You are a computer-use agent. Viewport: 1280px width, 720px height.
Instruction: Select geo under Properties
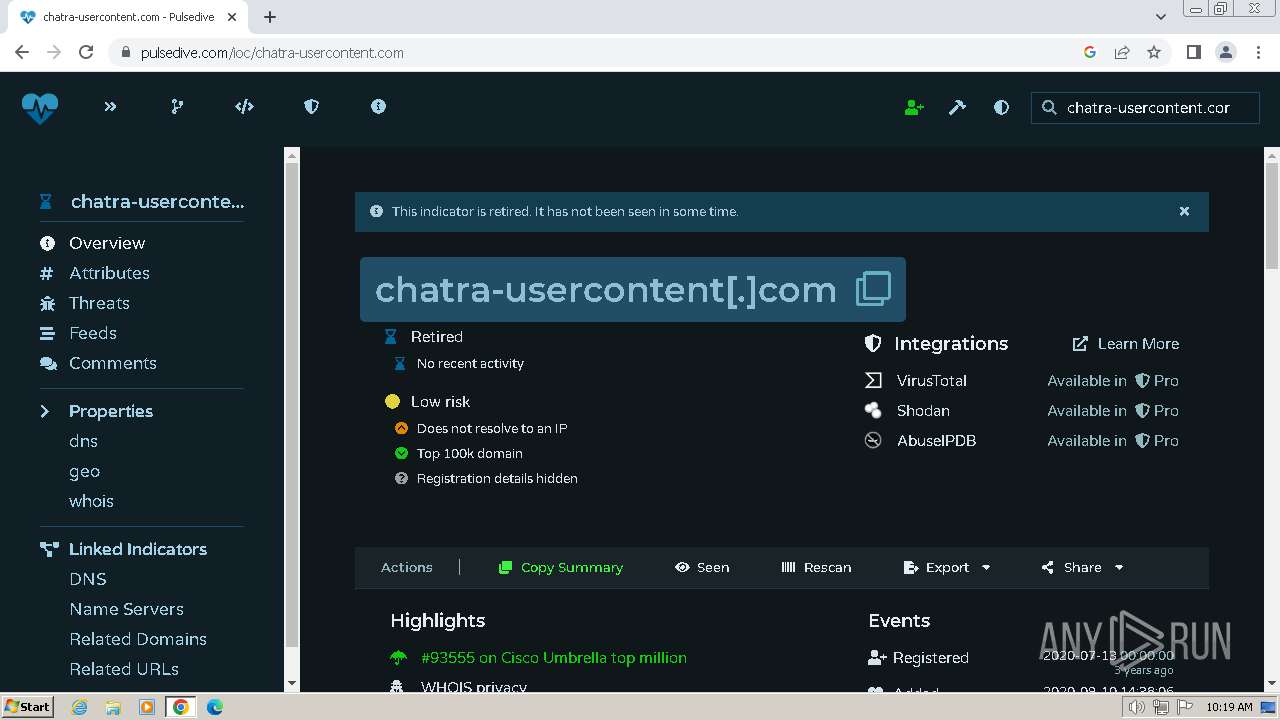point(84,471)
